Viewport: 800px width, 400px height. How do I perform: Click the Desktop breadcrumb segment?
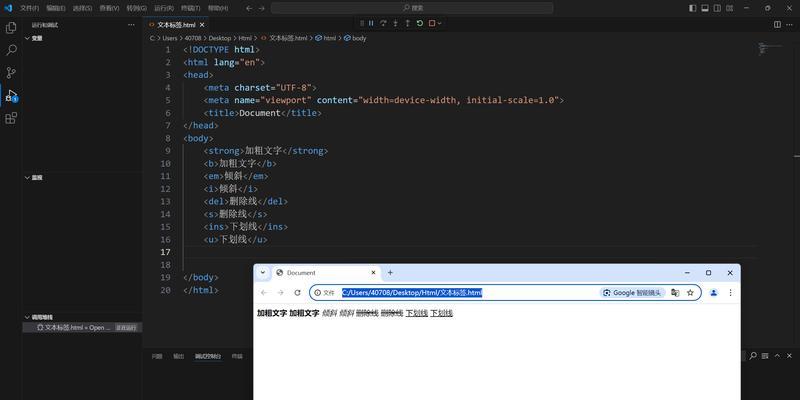click(x=220, y=38)
